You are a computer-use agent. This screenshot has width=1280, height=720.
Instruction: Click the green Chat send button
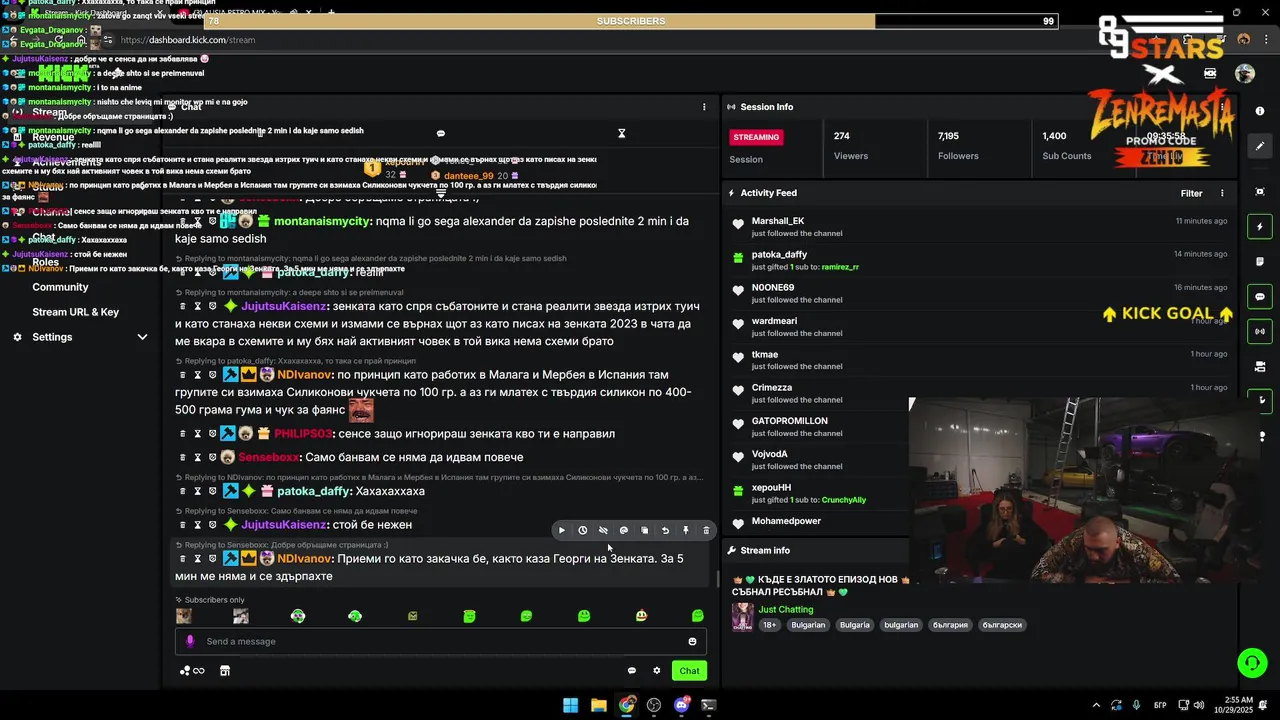(689, 671)
